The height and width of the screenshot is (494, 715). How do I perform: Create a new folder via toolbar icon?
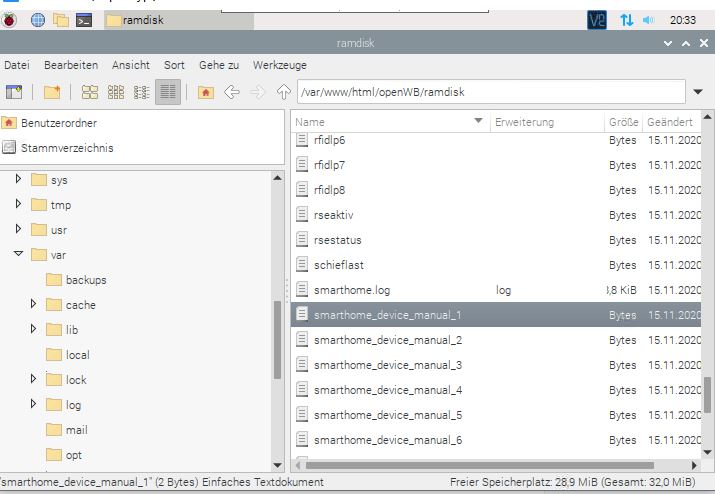coord(52,92)
